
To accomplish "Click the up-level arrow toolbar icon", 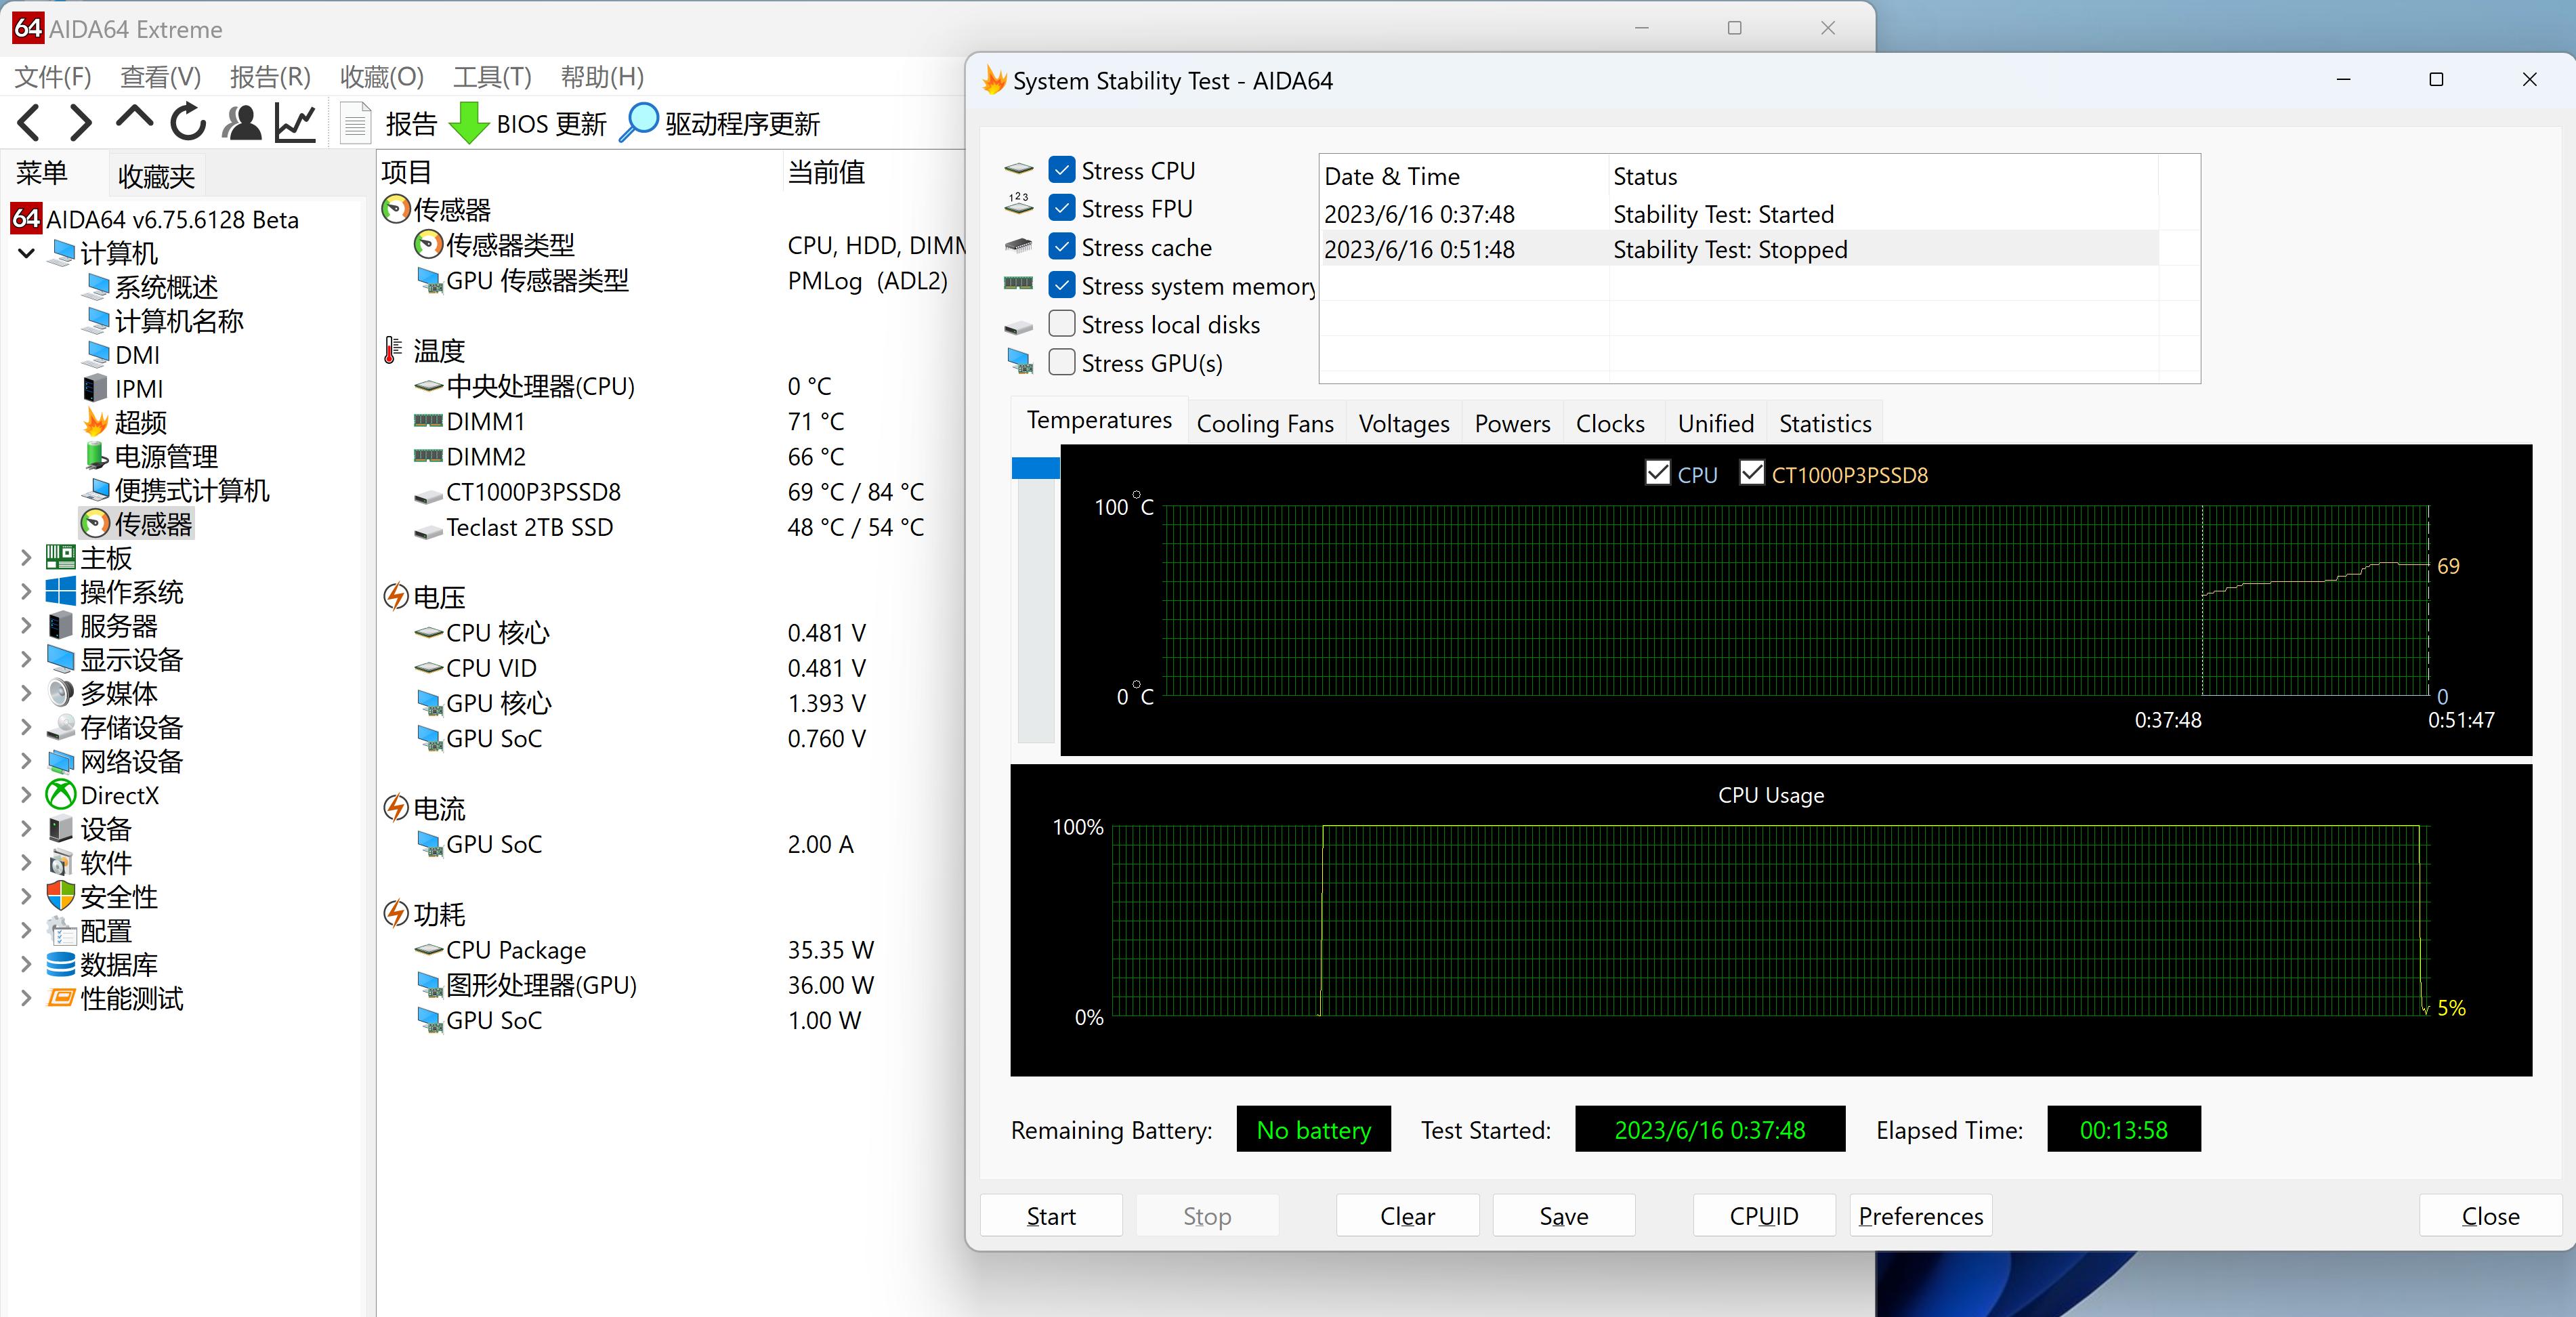I will [134, 120].
